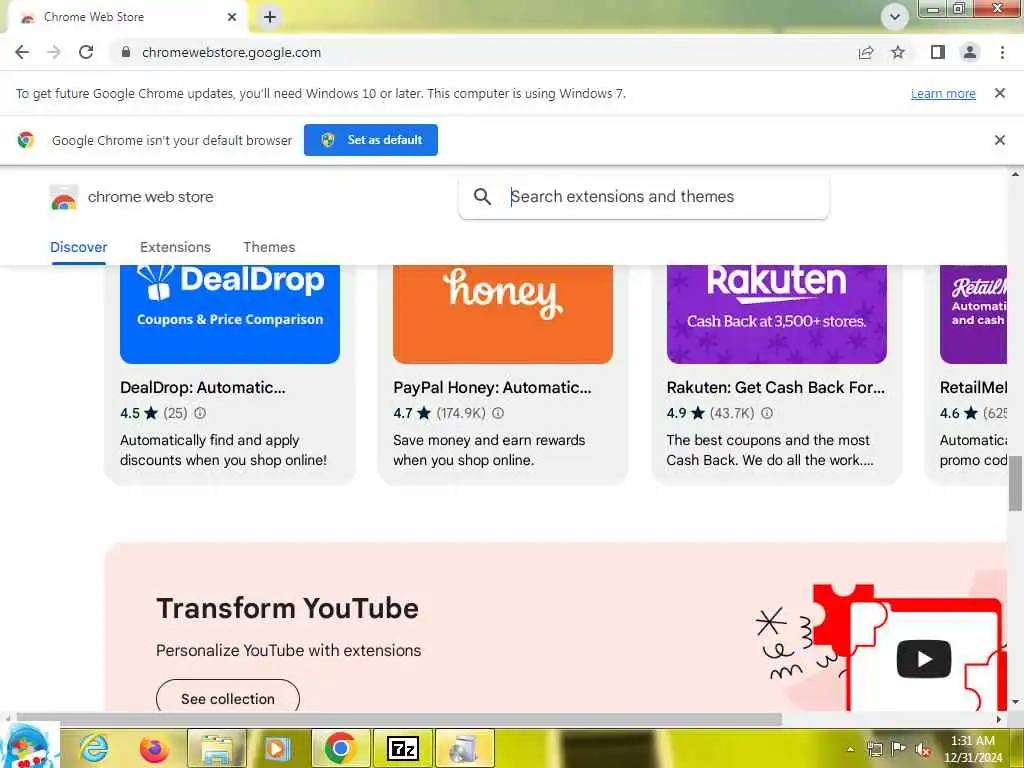Share this page using the share icon

click(866, 52)
